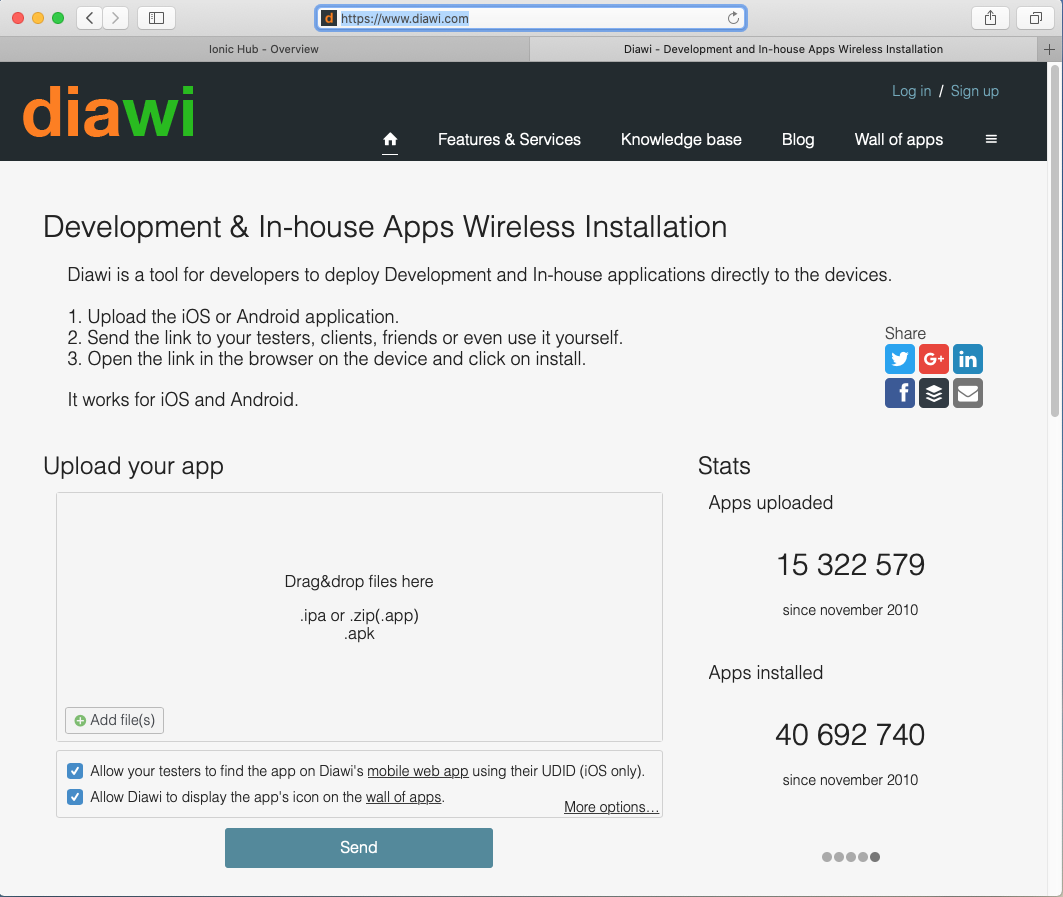1063x897 pixels.
Task: Click the address bar URL field
Action: click(531, 18)
